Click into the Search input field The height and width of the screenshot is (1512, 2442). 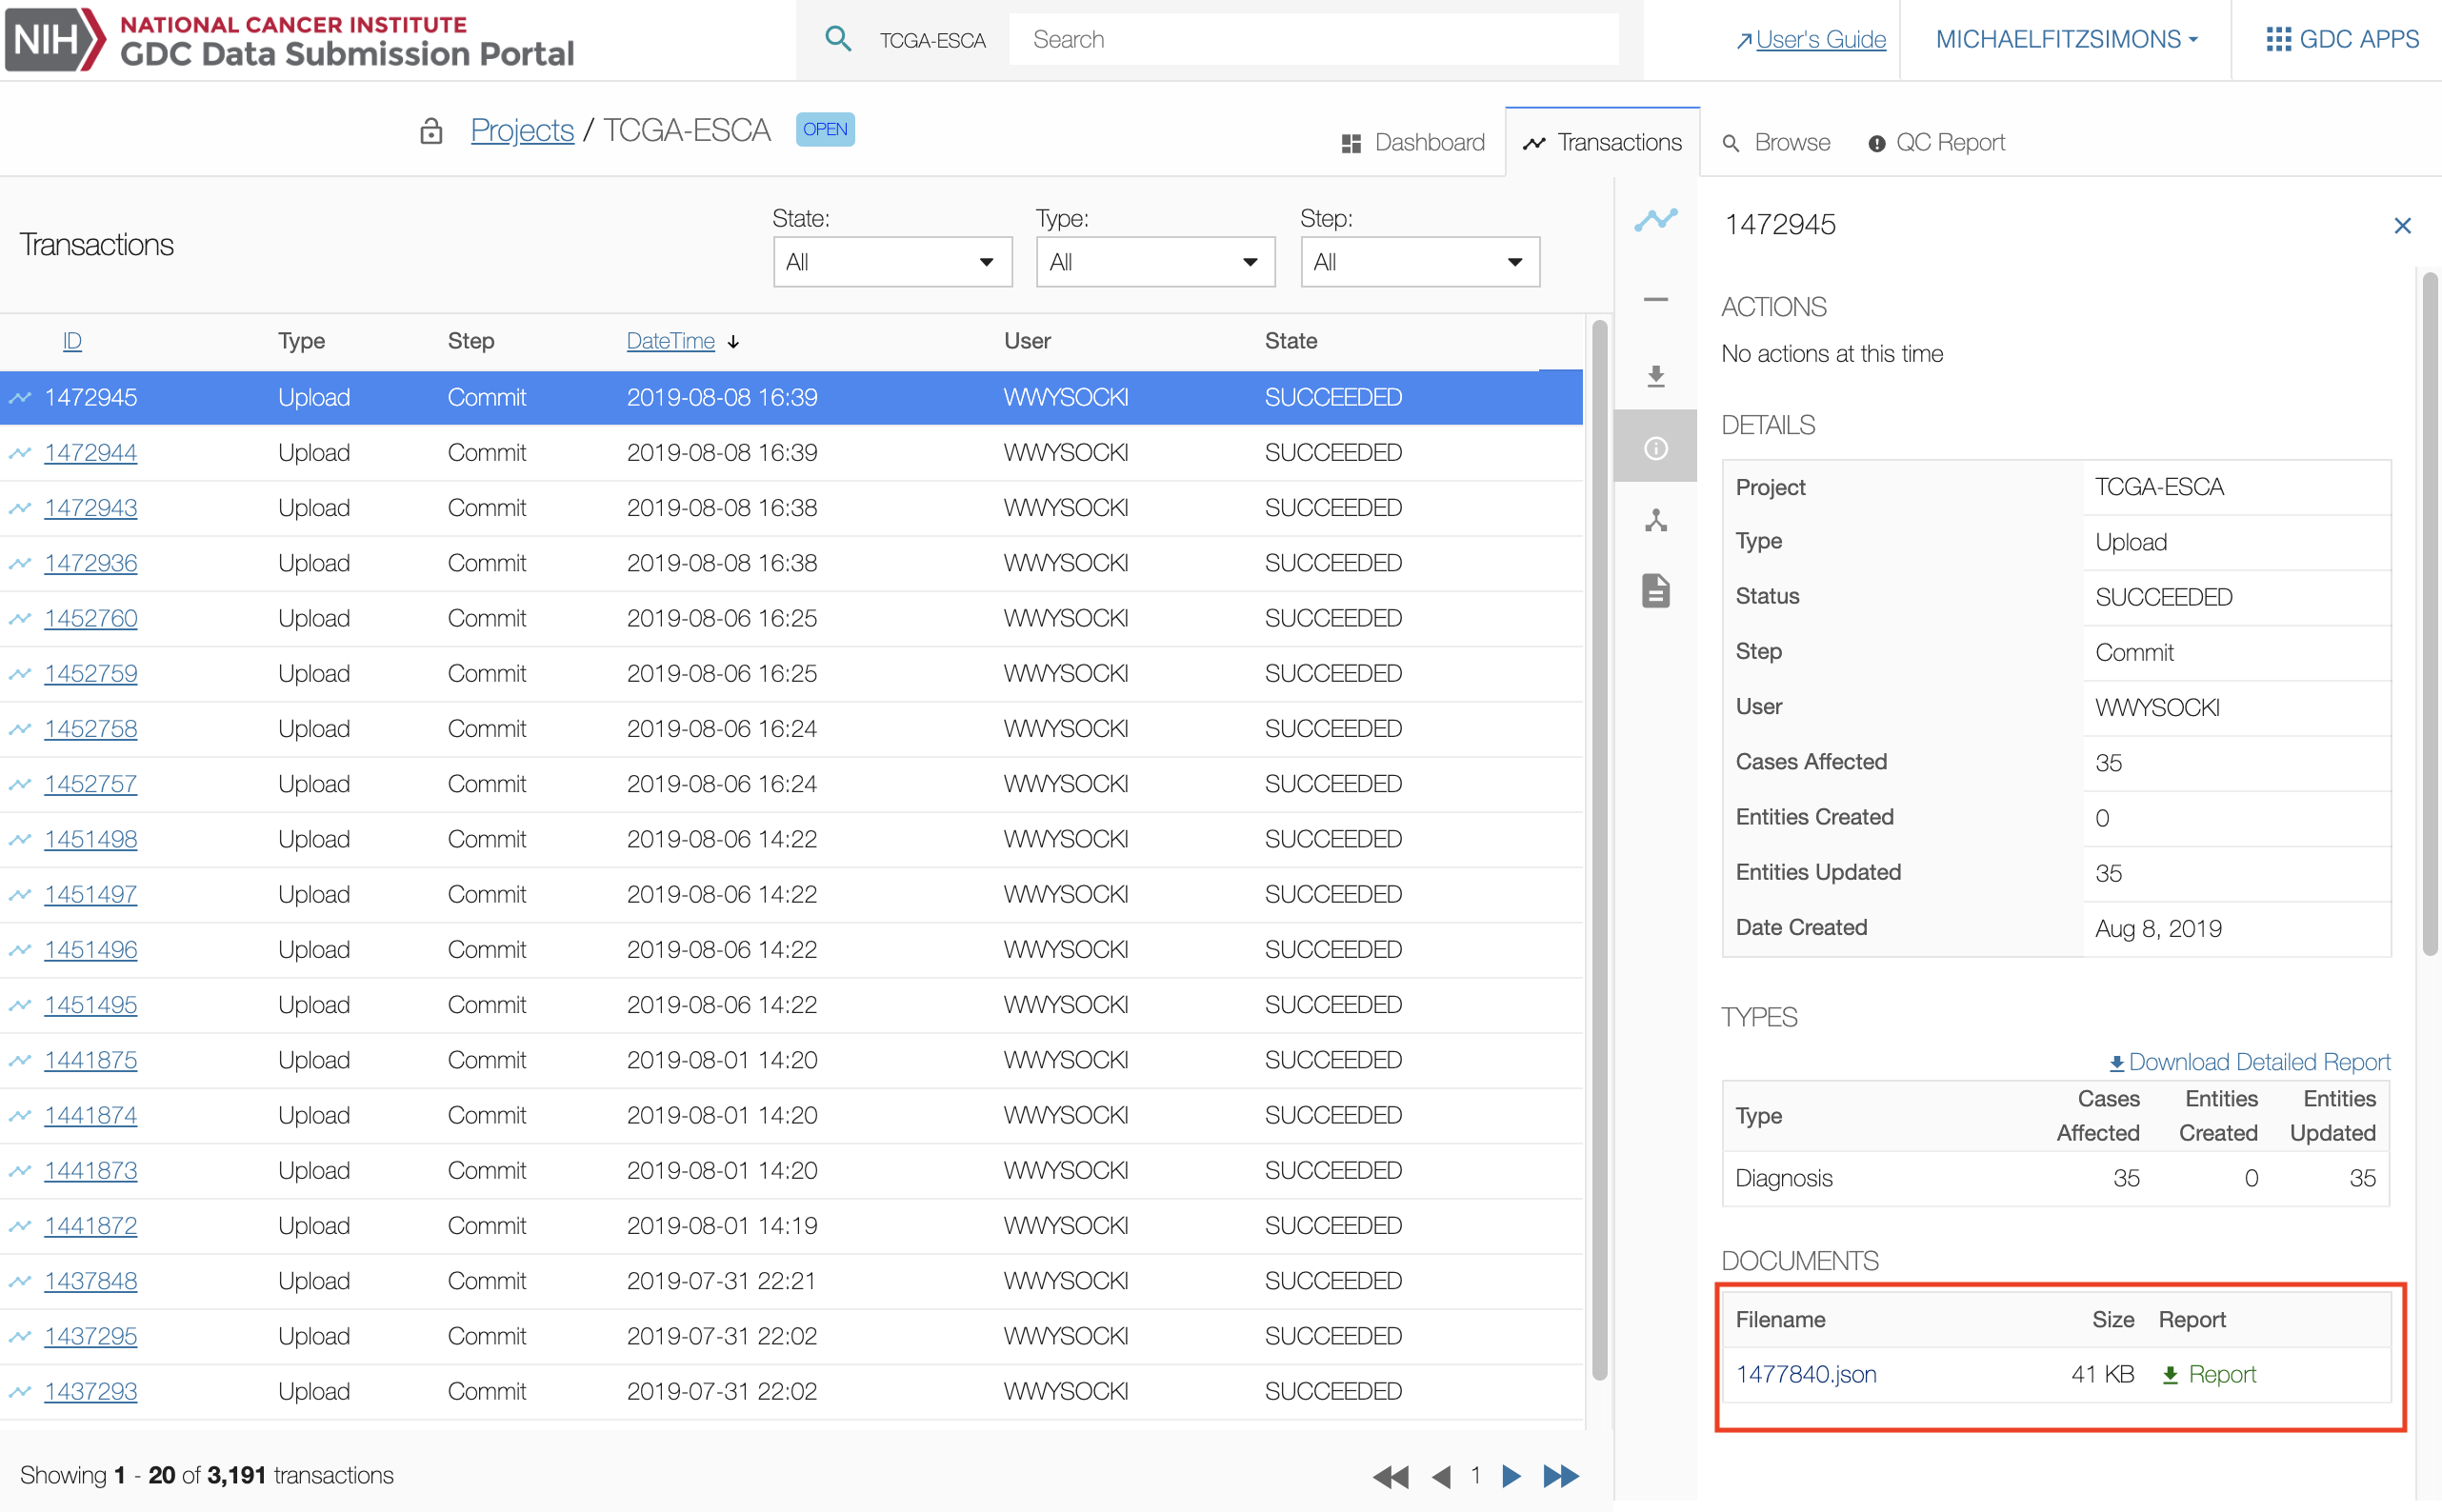tap(1312, 39)
